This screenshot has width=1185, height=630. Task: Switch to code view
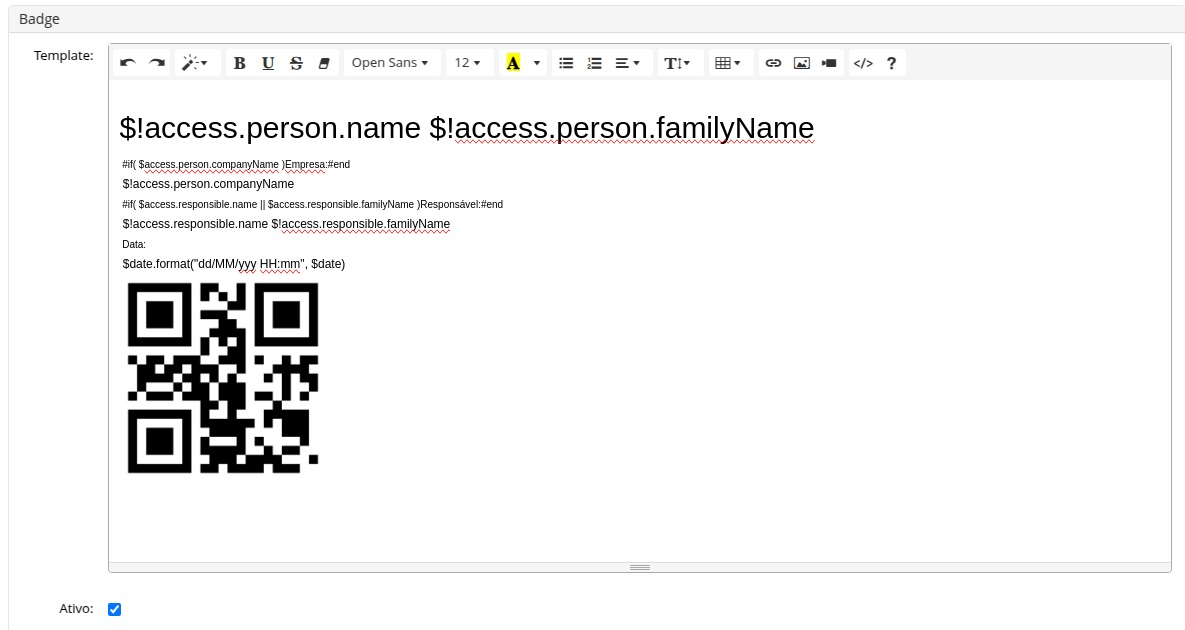(x=862, y=63)
